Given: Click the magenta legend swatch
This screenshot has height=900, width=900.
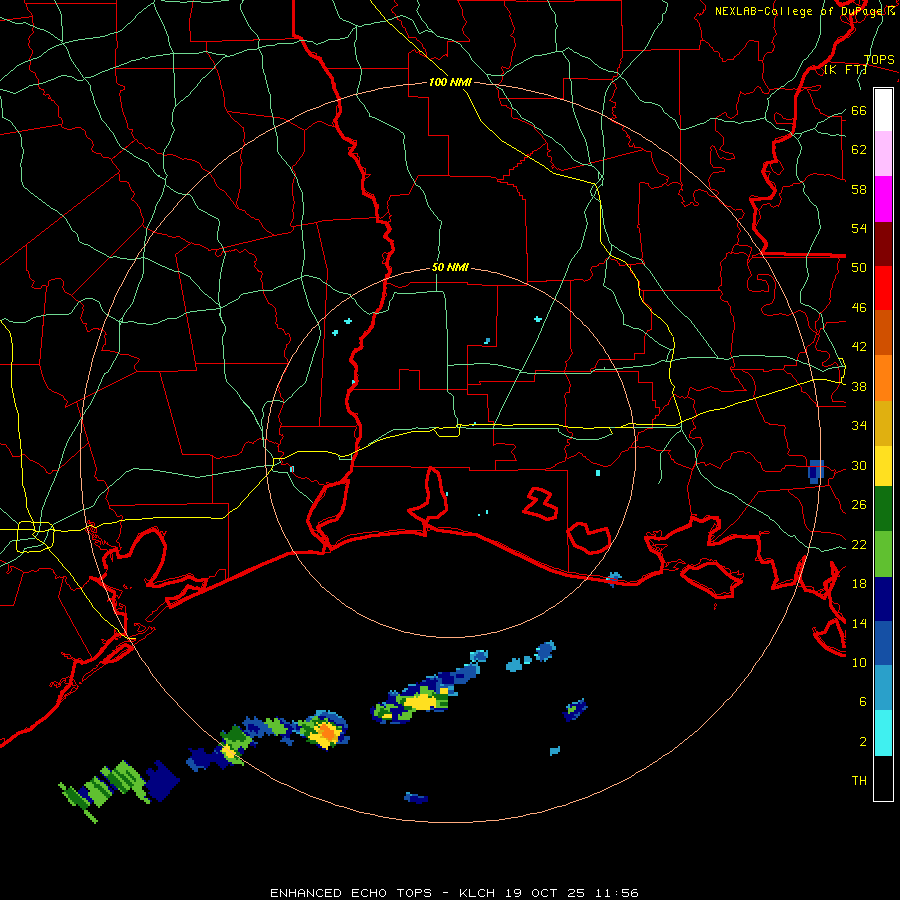Looking at the screenshot, I should (883, 199).
